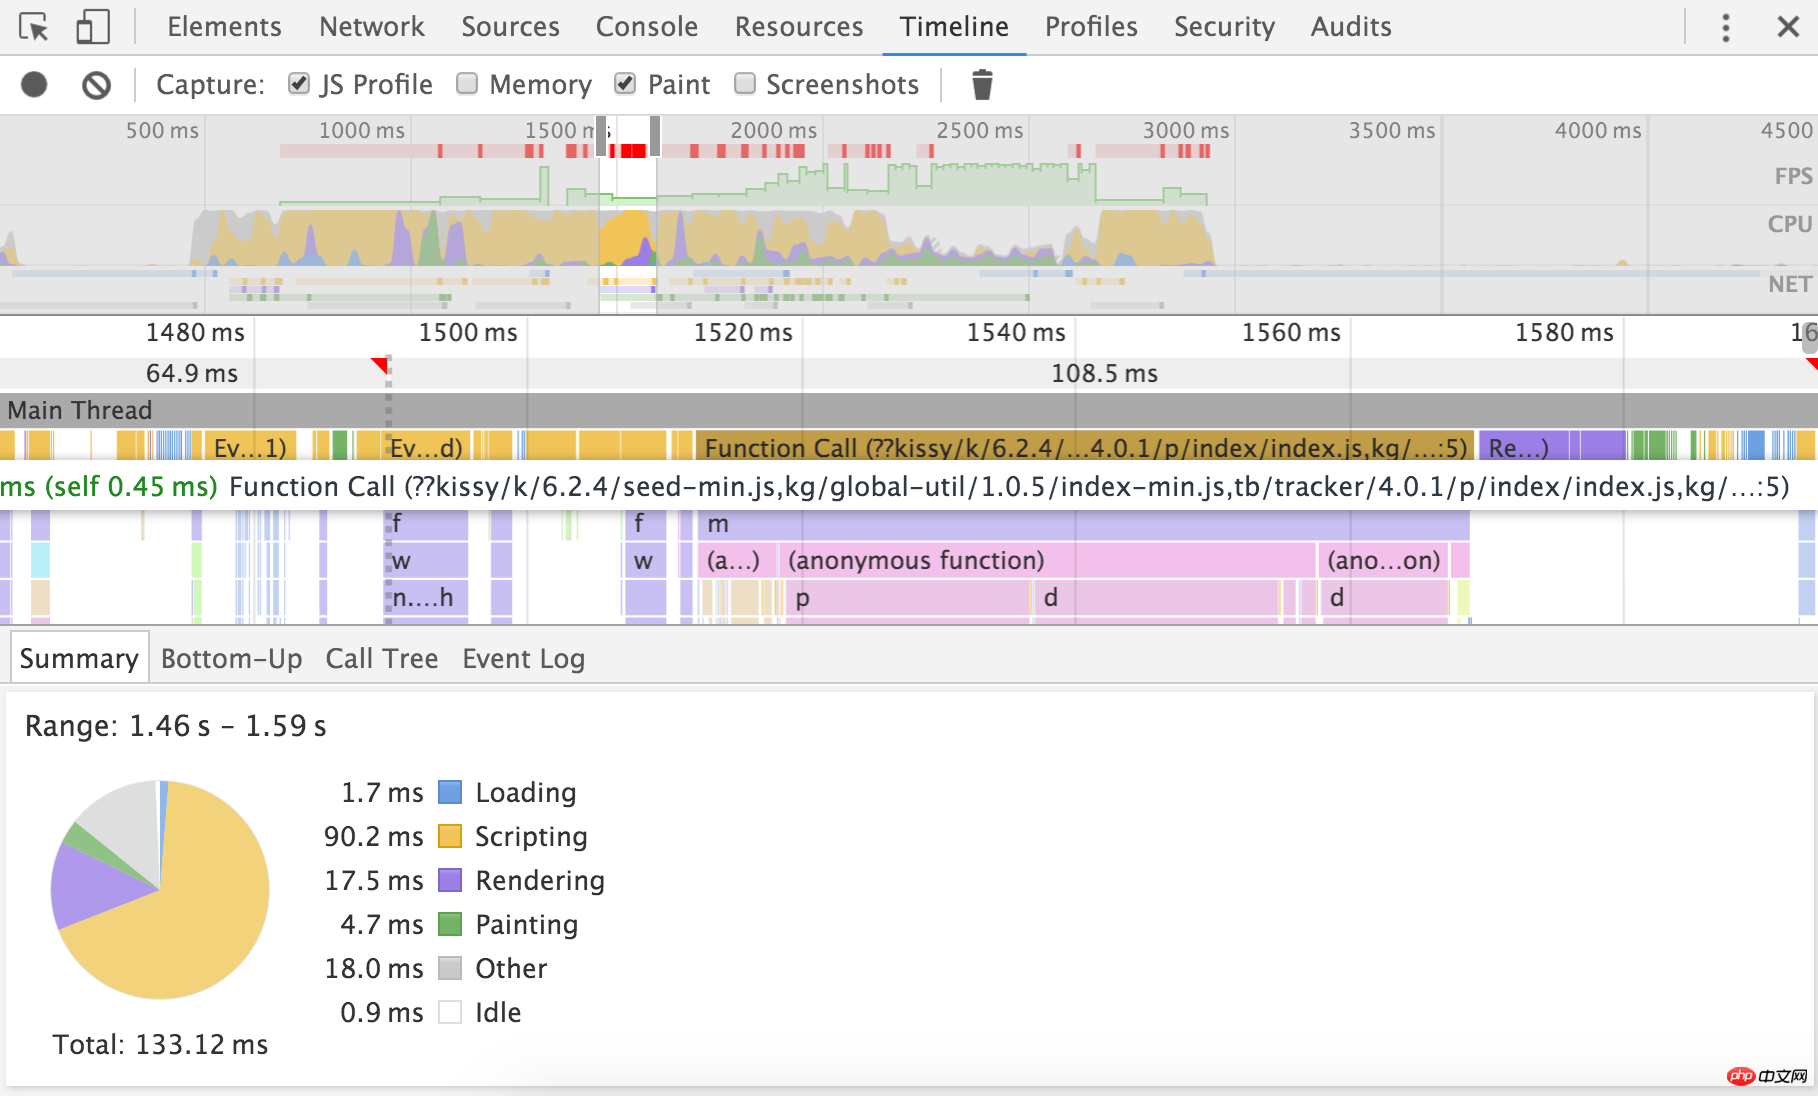Open the Console tab
This screenshot has height=1096, width=1818.
pos(646,27)
